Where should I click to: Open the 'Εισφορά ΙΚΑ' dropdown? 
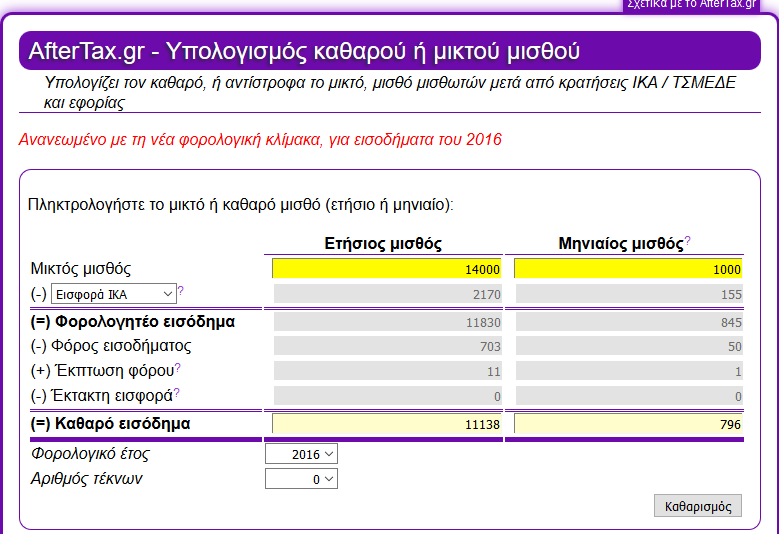click(114, 294)
